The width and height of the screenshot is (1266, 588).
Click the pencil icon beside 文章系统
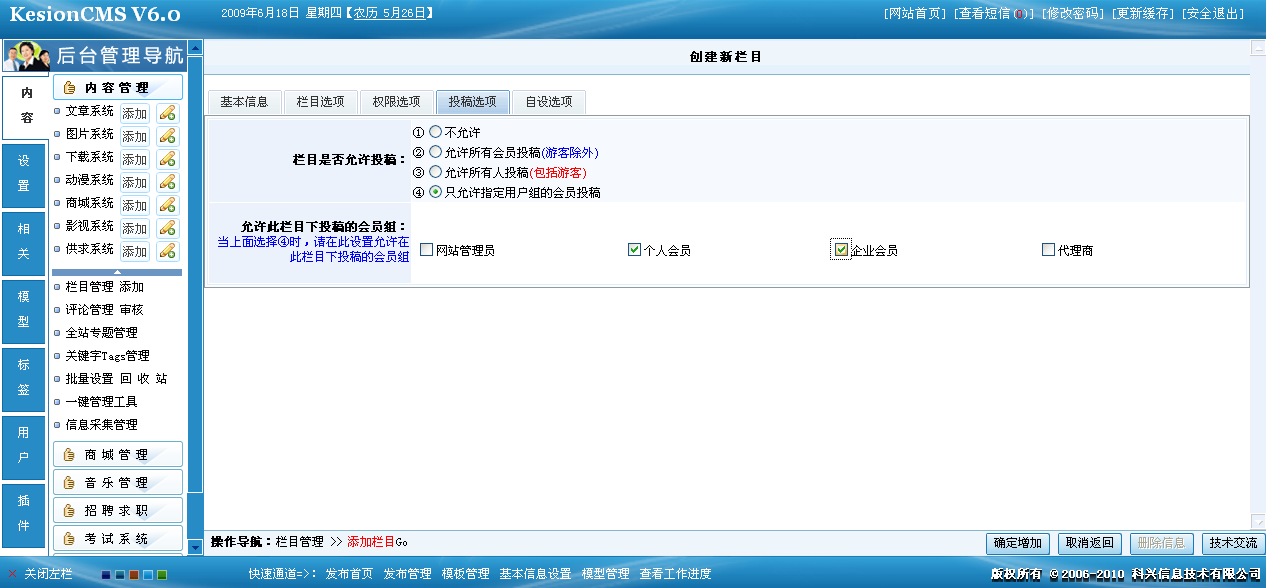pyautogui.click(x=167, y=113)
